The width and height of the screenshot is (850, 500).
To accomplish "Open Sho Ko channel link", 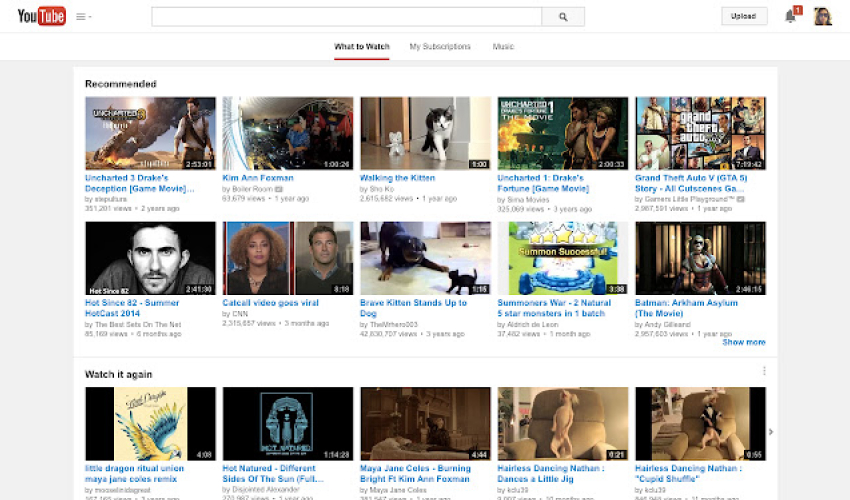I will point(382,189).
